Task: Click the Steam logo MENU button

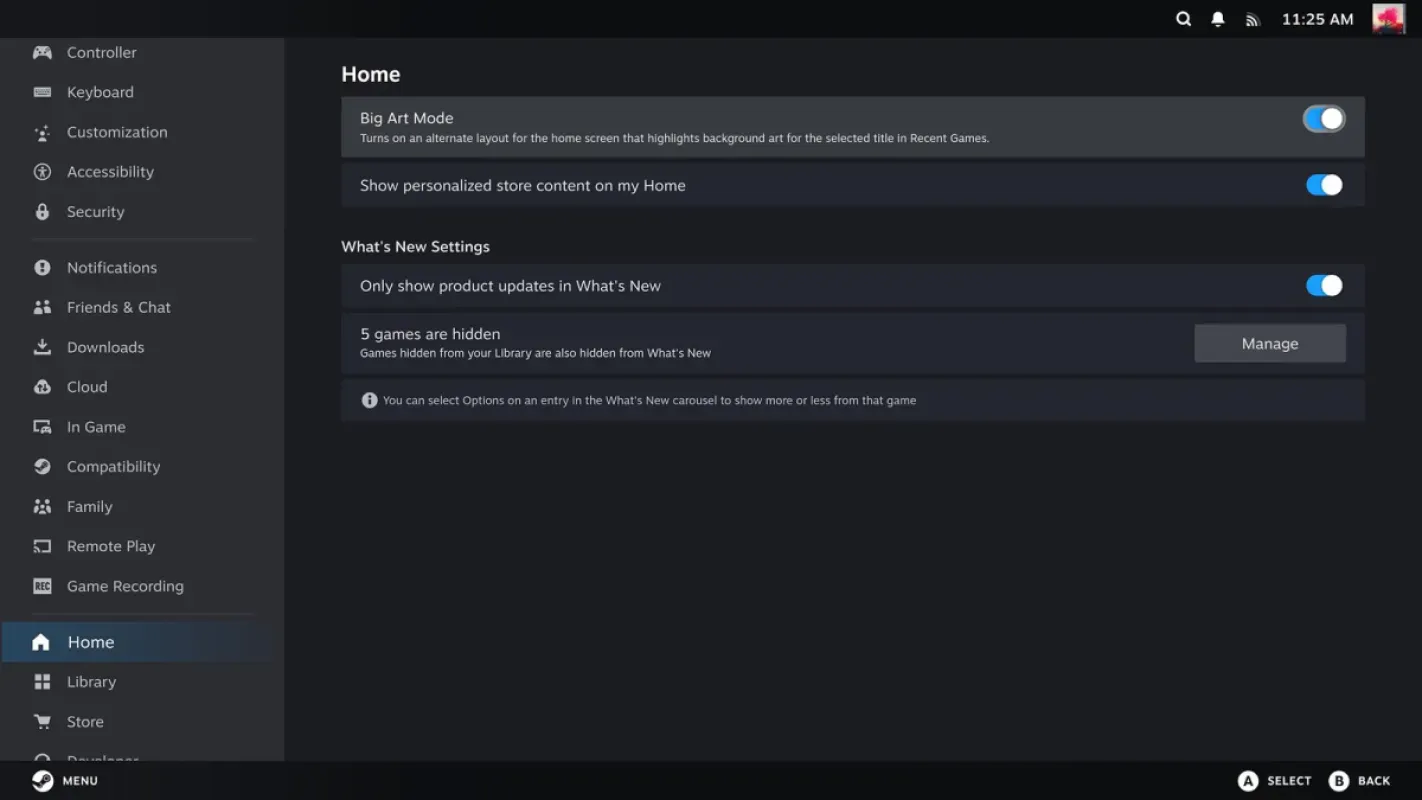Action: click(65, 781)
